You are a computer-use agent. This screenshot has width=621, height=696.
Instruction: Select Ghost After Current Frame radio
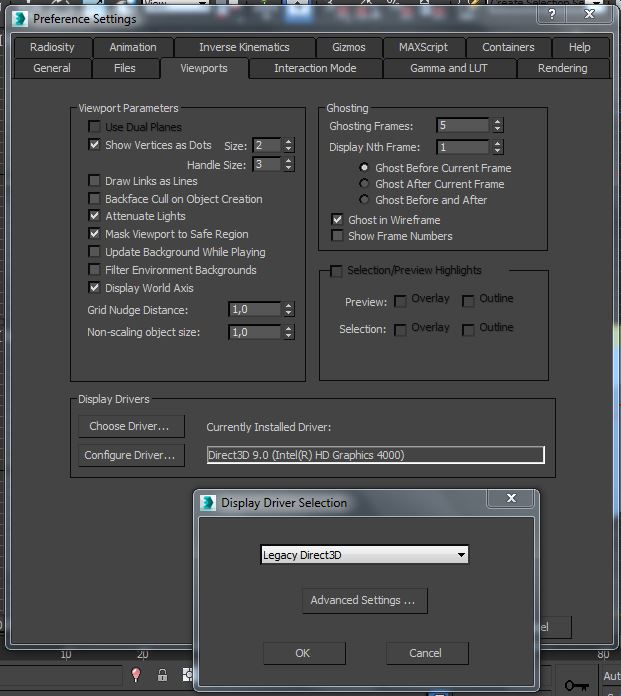coord(364,183)
